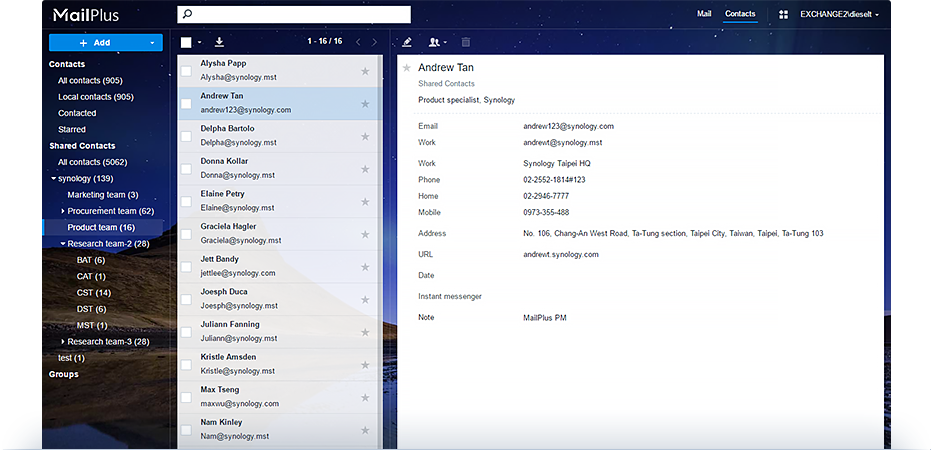Viewport: 933px width, 450px height.
Task: Click the search magnifier icon
Action: click(x=187, y=14)
